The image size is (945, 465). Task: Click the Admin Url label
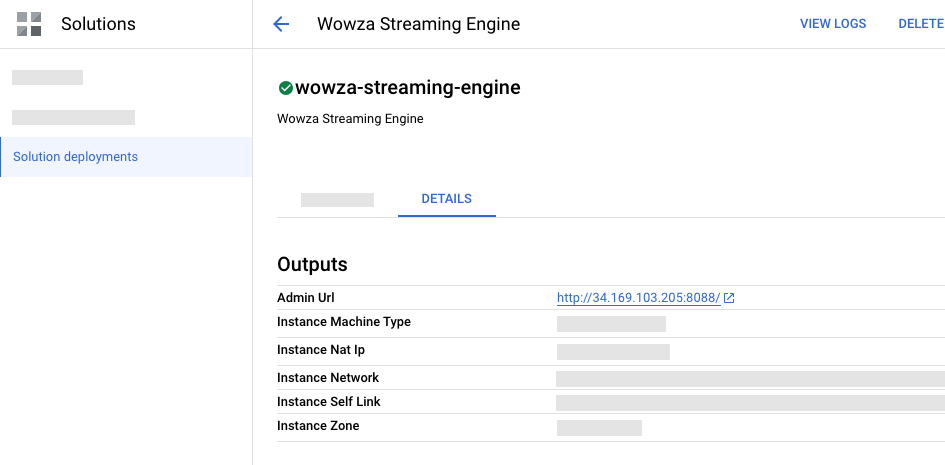(x=306, y=298)
